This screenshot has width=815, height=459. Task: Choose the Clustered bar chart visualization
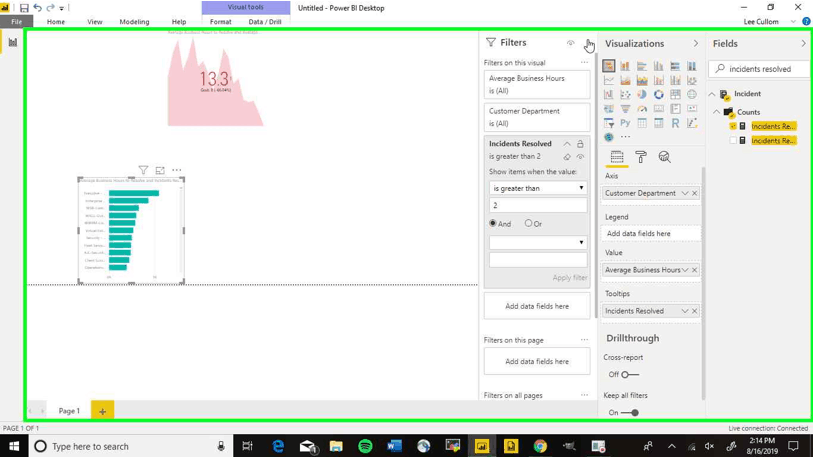click(642, 66)
